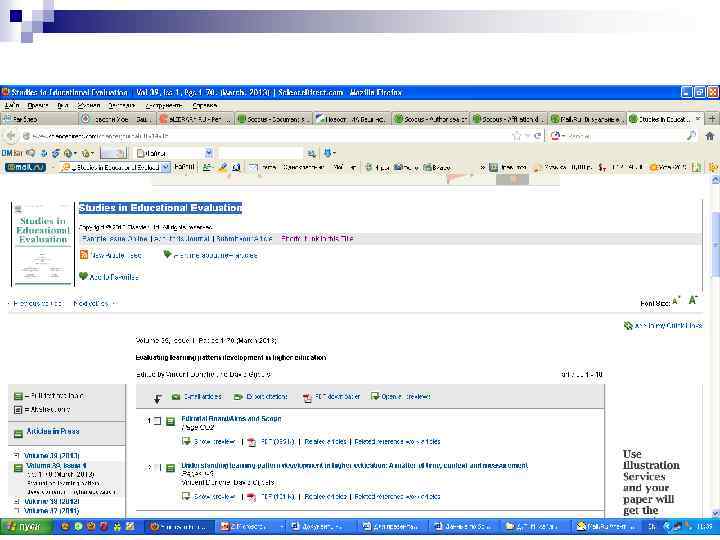This screenshot has width=720, height=540.
Task: Open Related reference work articles under second article
Action: [x=397, y=497]
